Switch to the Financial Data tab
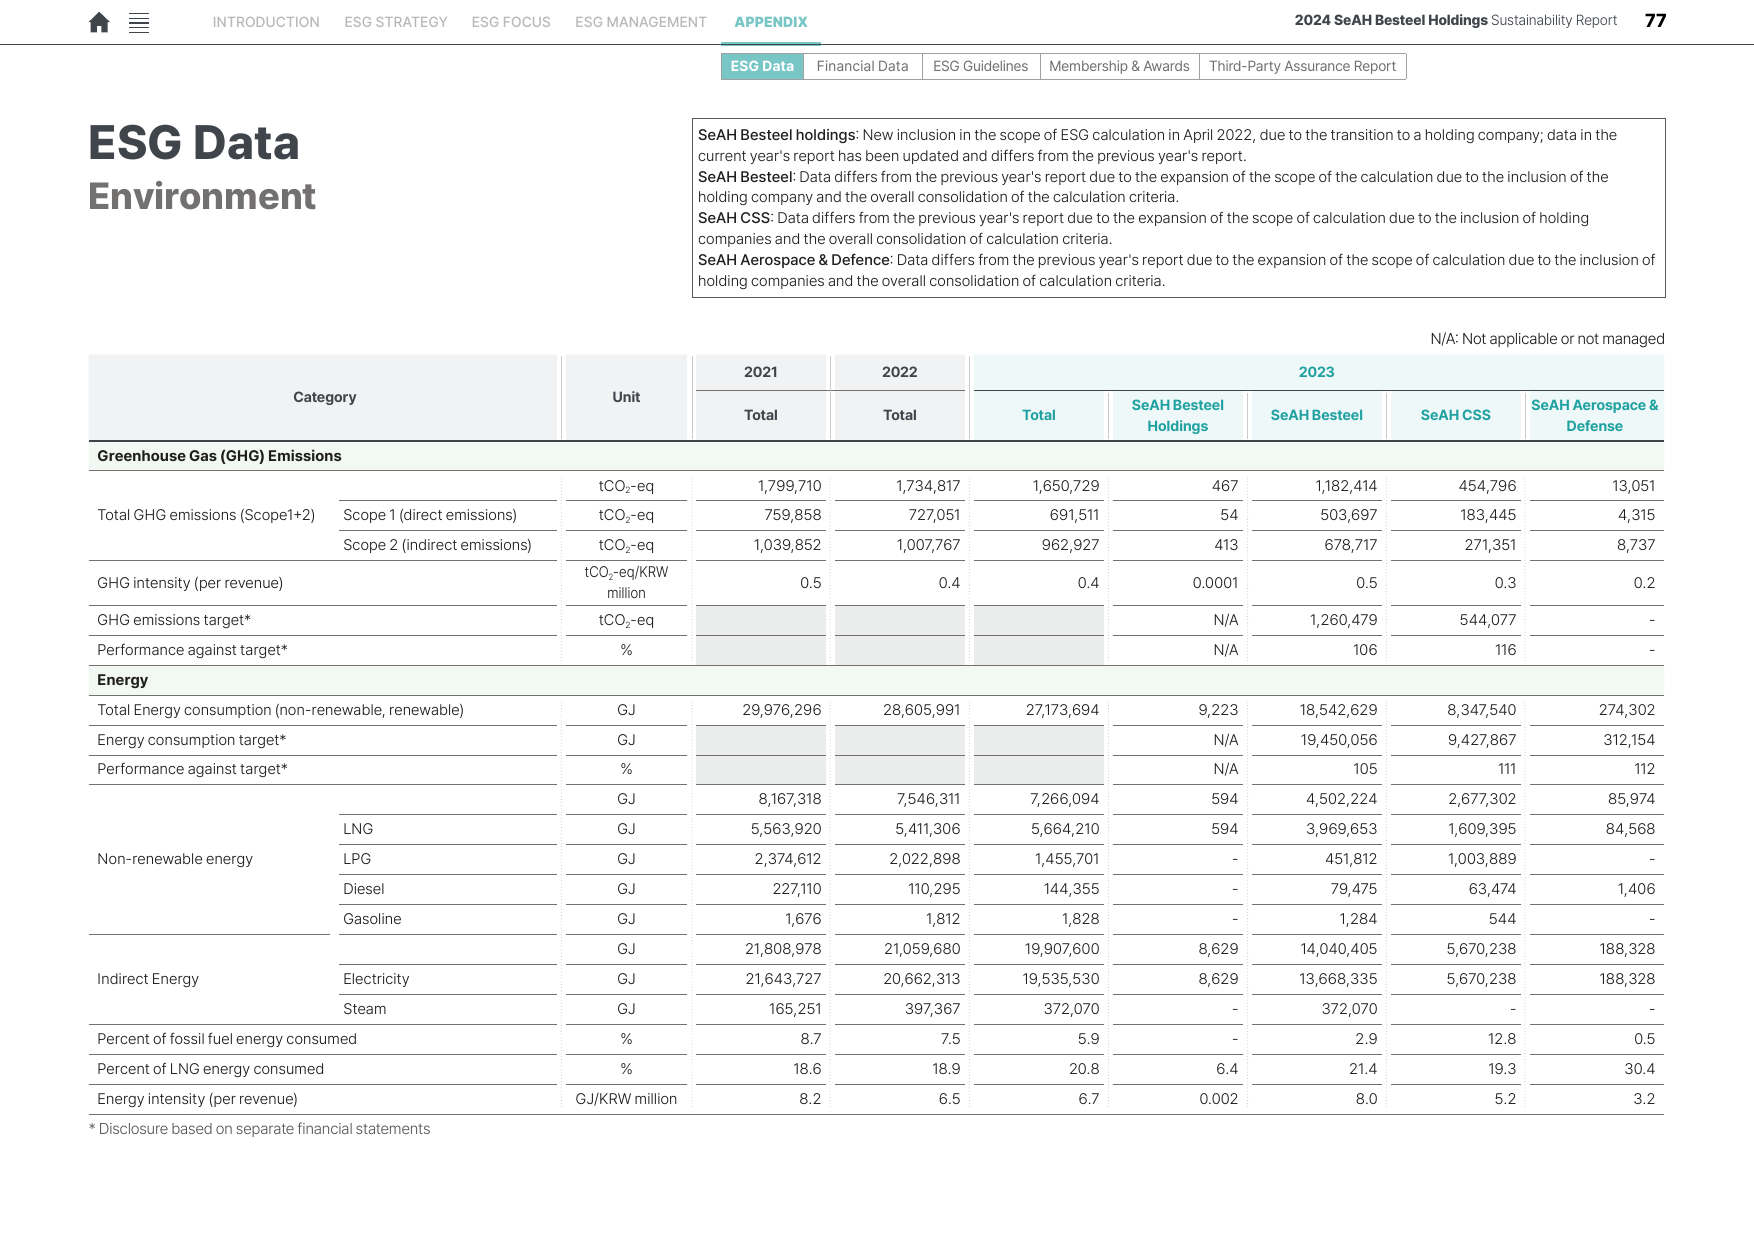The width and height of the screenshot is (1754, 1241). [x=862, y=66]
